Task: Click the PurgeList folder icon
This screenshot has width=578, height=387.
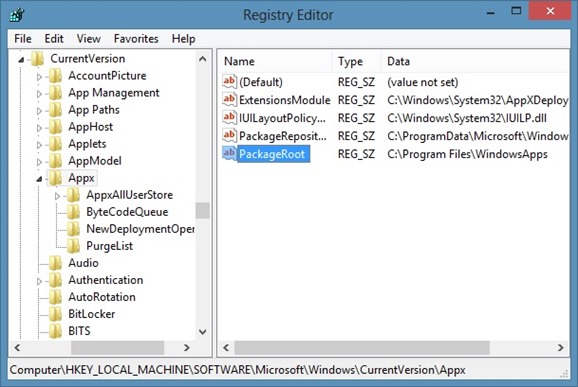Action: coord(73,246)
